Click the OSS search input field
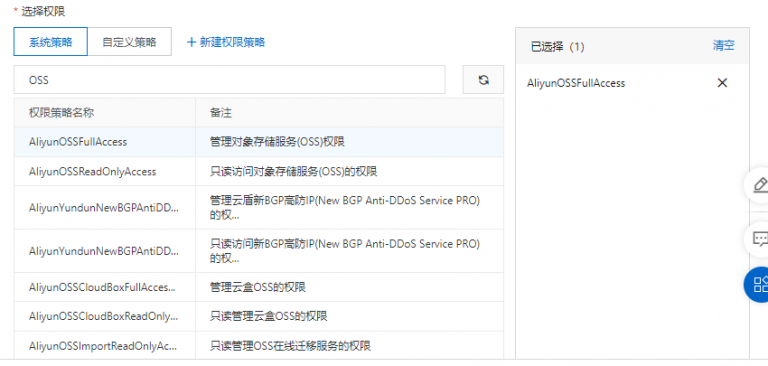This screenshot has height=366, width=768. [x=229, y=80]
